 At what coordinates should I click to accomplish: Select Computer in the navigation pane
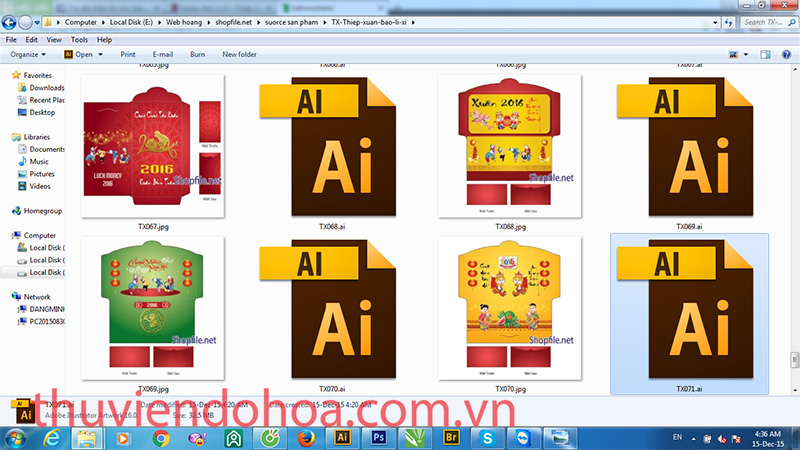(34, 235)
